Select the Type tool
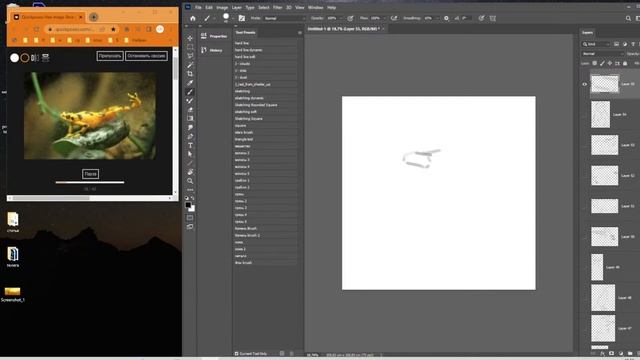Screen dimensions: 640x360 (x=190, y=145)
